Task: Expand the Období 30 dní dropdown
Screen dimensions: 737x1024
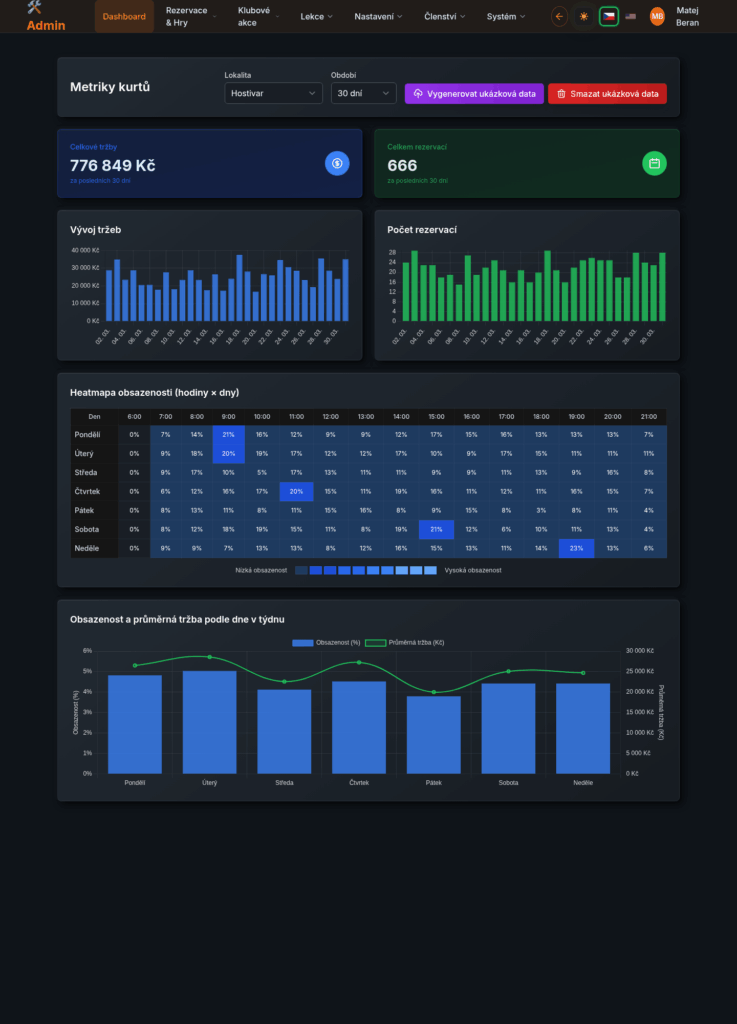Action: click(x=364, y=93)
